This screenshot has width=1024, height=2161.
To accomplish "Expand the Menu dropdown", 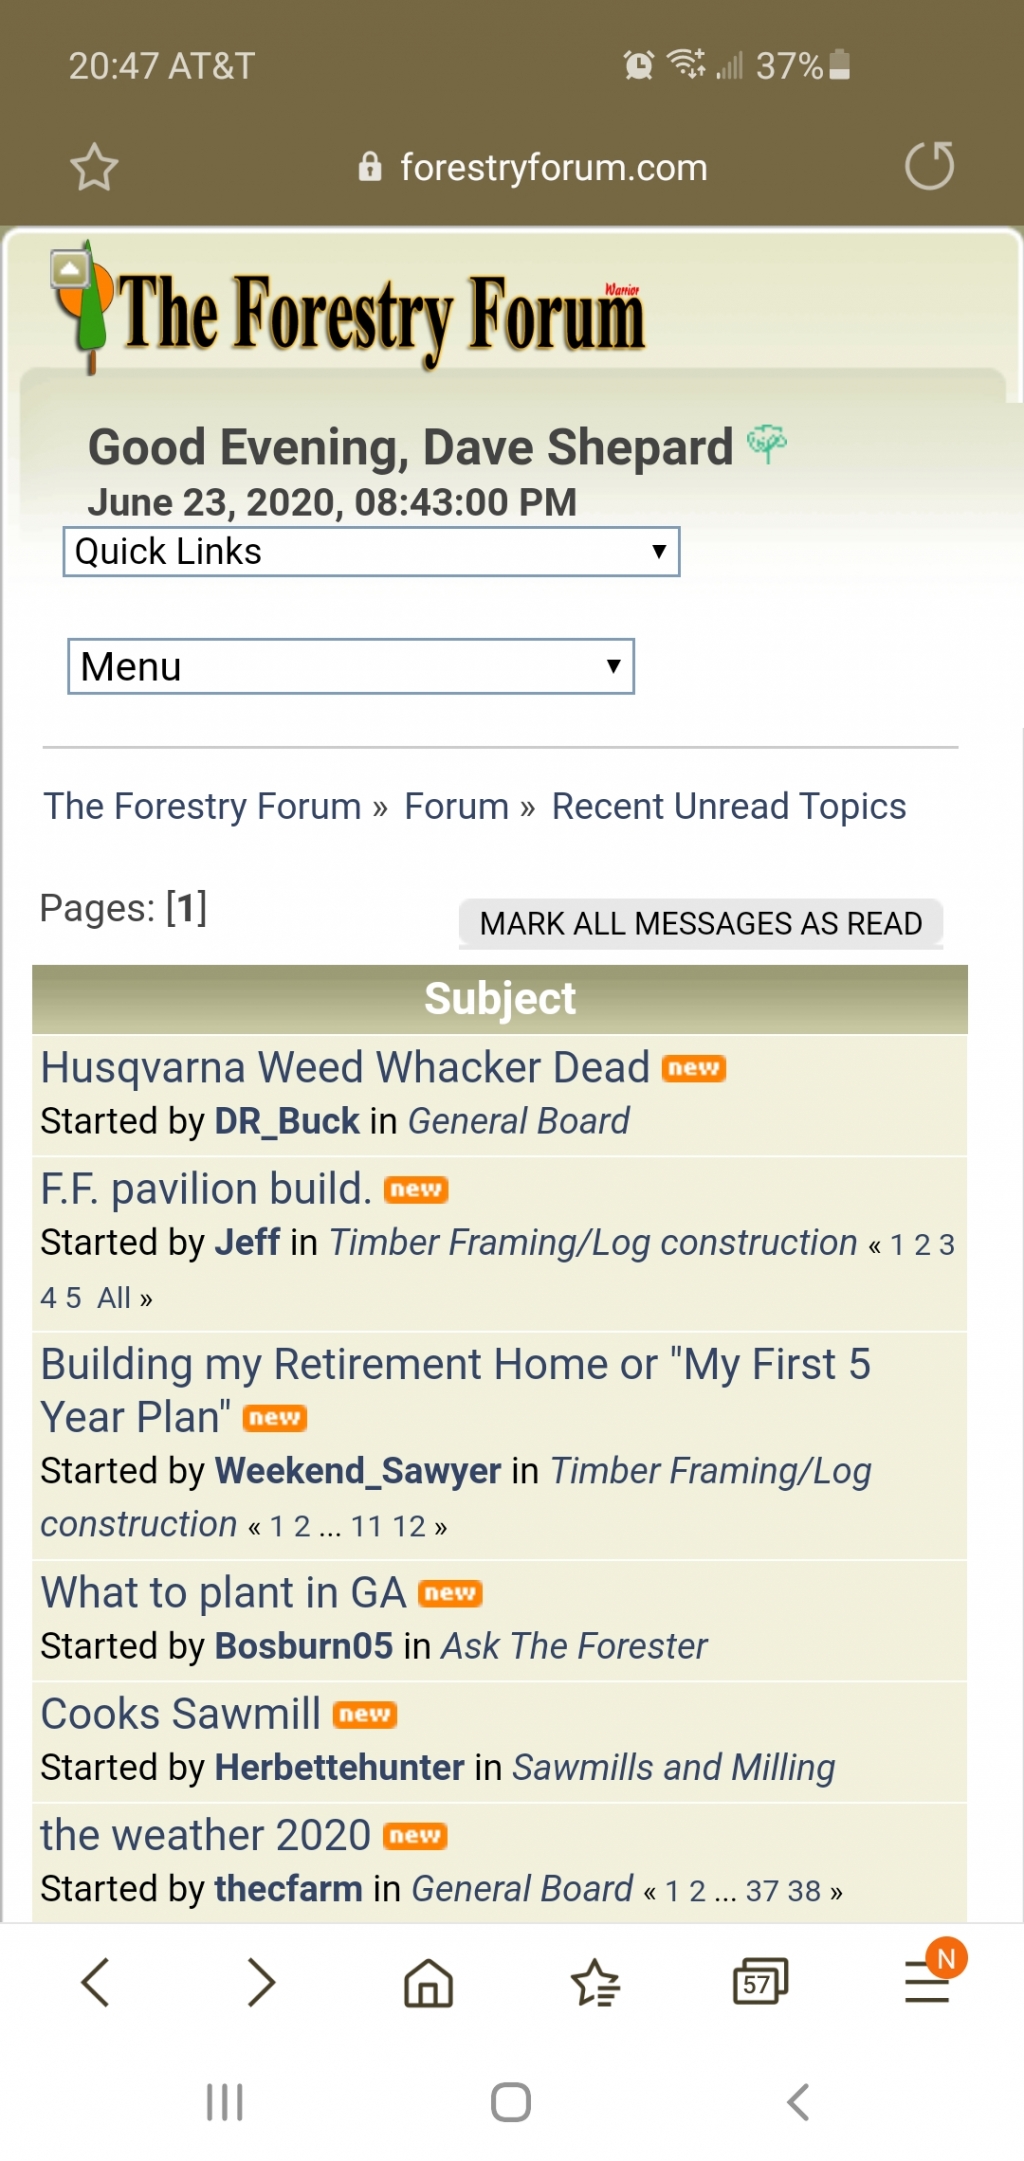I will click(351, 666).
